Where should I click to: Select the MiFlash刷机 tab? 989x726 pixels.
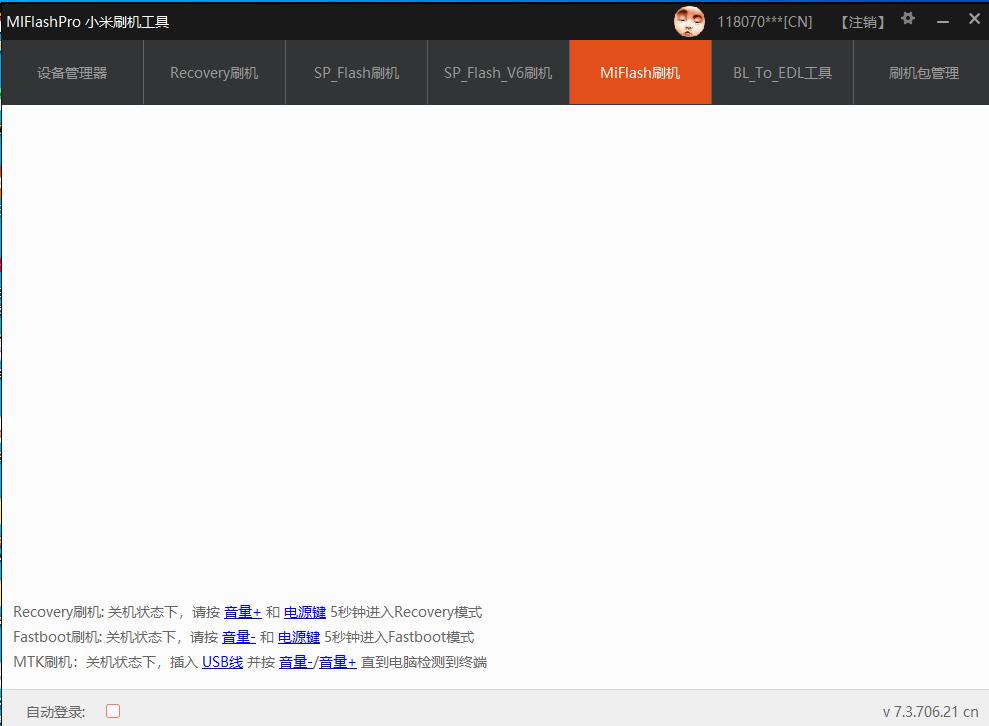coord(640,72)
